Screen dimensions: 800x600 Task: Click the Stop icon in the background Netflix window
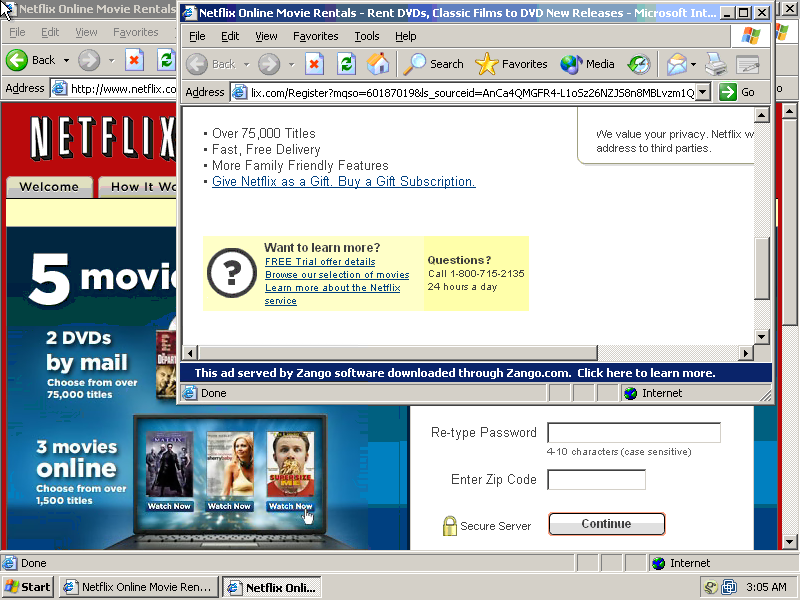coord(134,60)
